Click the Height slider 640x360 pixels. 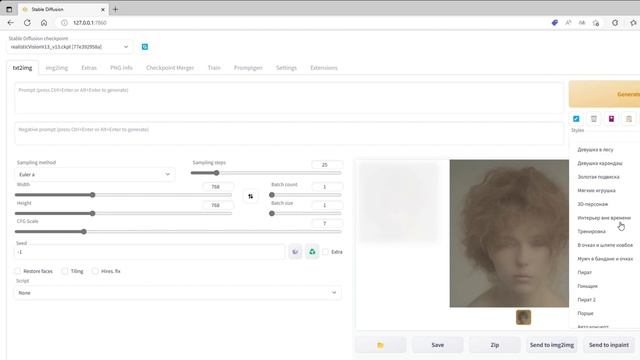pyautogui.click(x=123, y=213)
